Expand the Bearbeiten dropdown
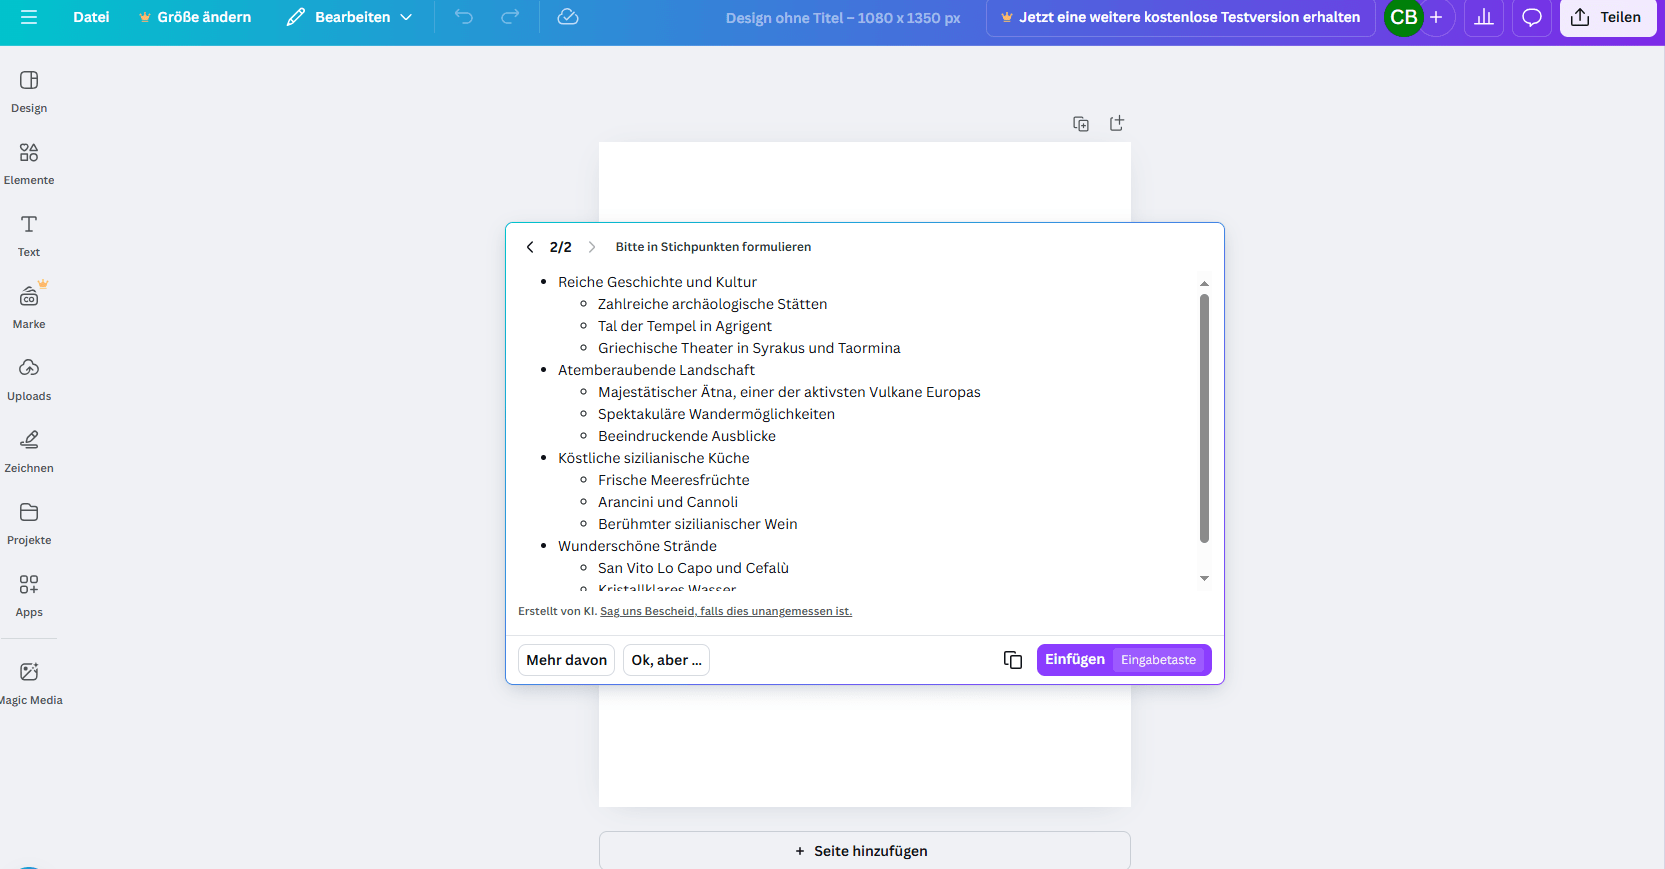This screenshot has height=869, width=1665. pos(350,17)
